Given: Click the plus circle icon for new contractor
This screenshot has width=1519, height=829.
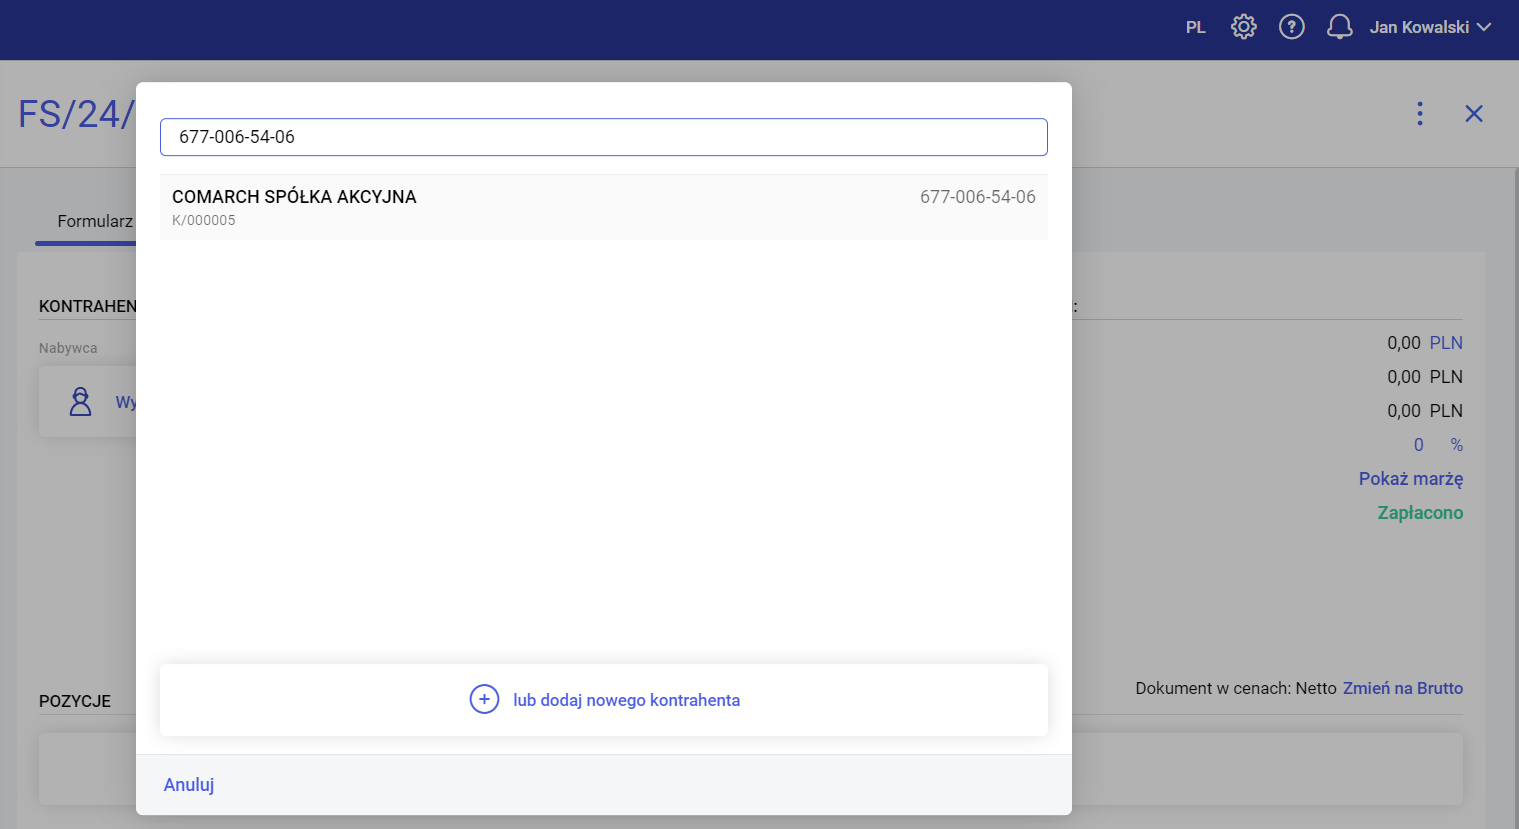Looking at the screenshot, I should coord(484,700).
